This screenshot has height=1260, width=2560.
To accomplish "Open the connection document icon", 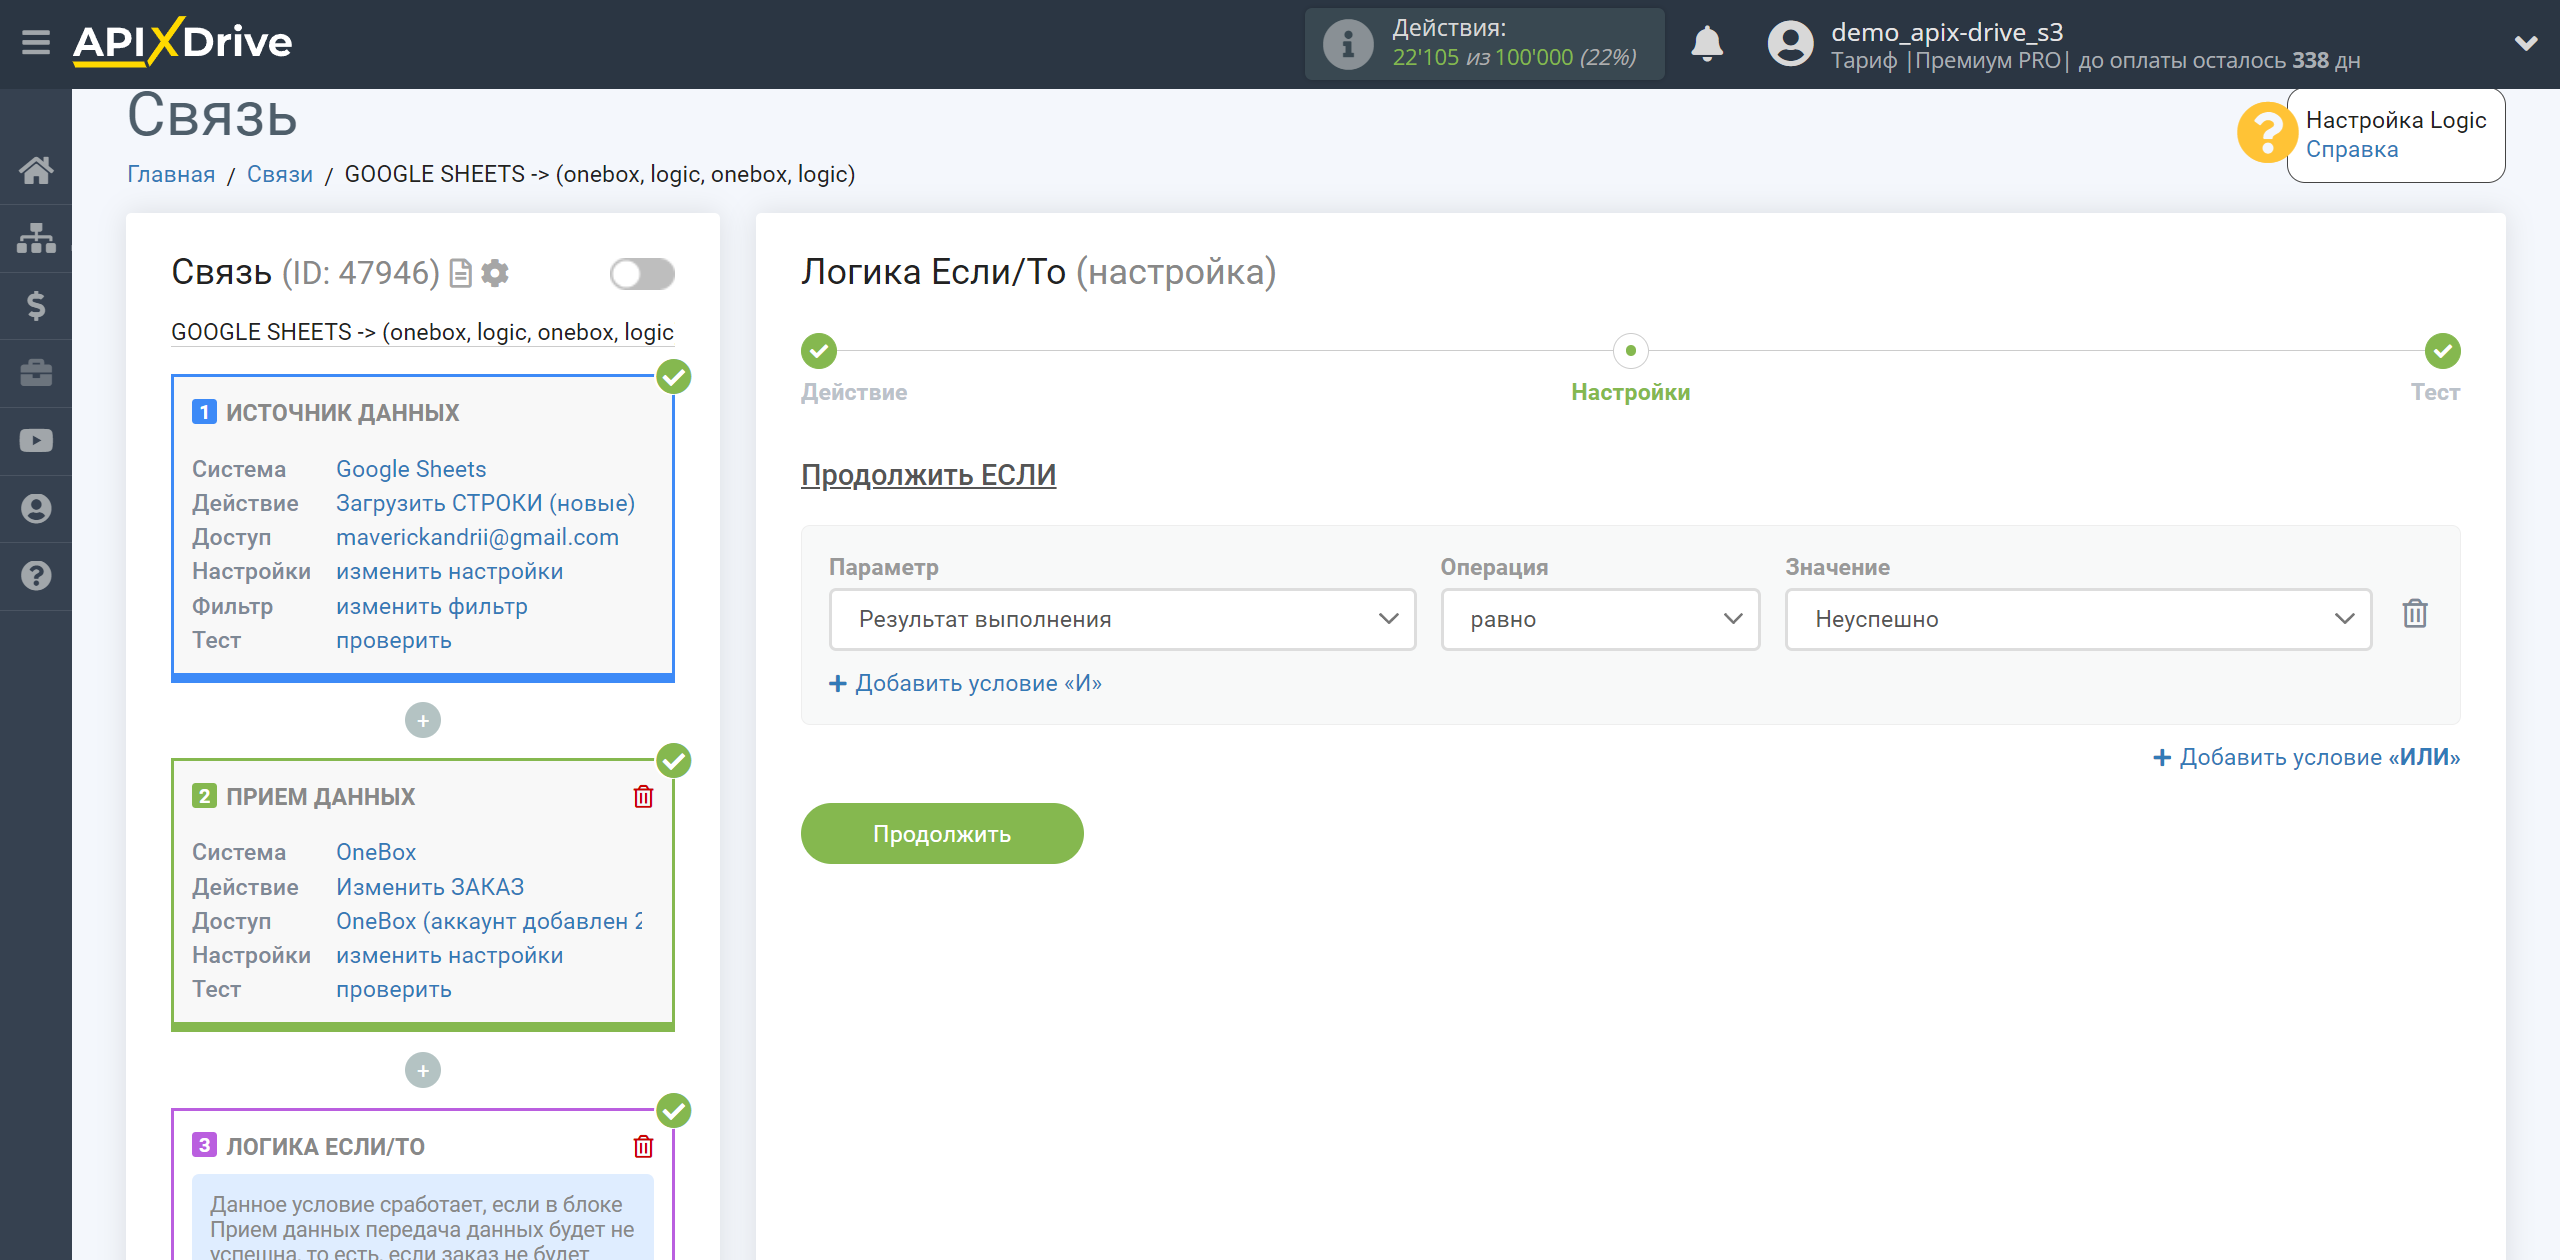I will pyautogui.click(x=461, y=273).
